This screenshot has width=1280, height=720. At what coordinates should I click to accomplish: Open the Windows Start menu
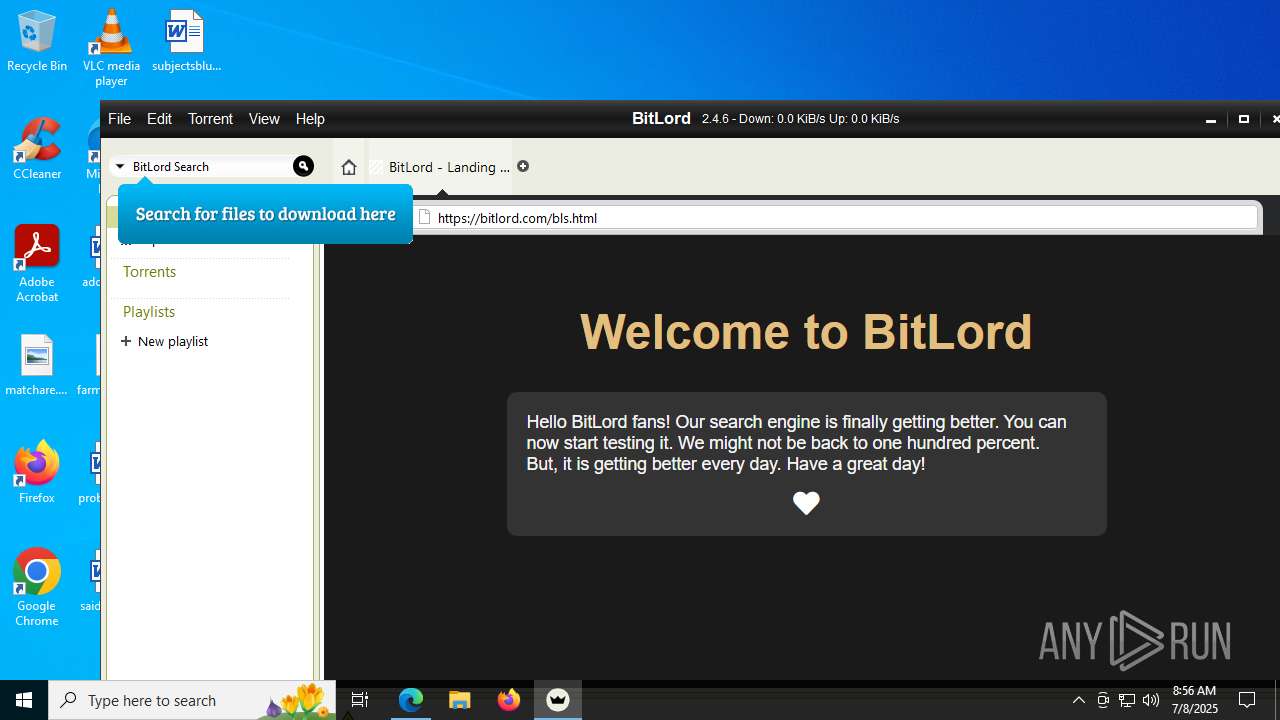click(x=24, y=700)
